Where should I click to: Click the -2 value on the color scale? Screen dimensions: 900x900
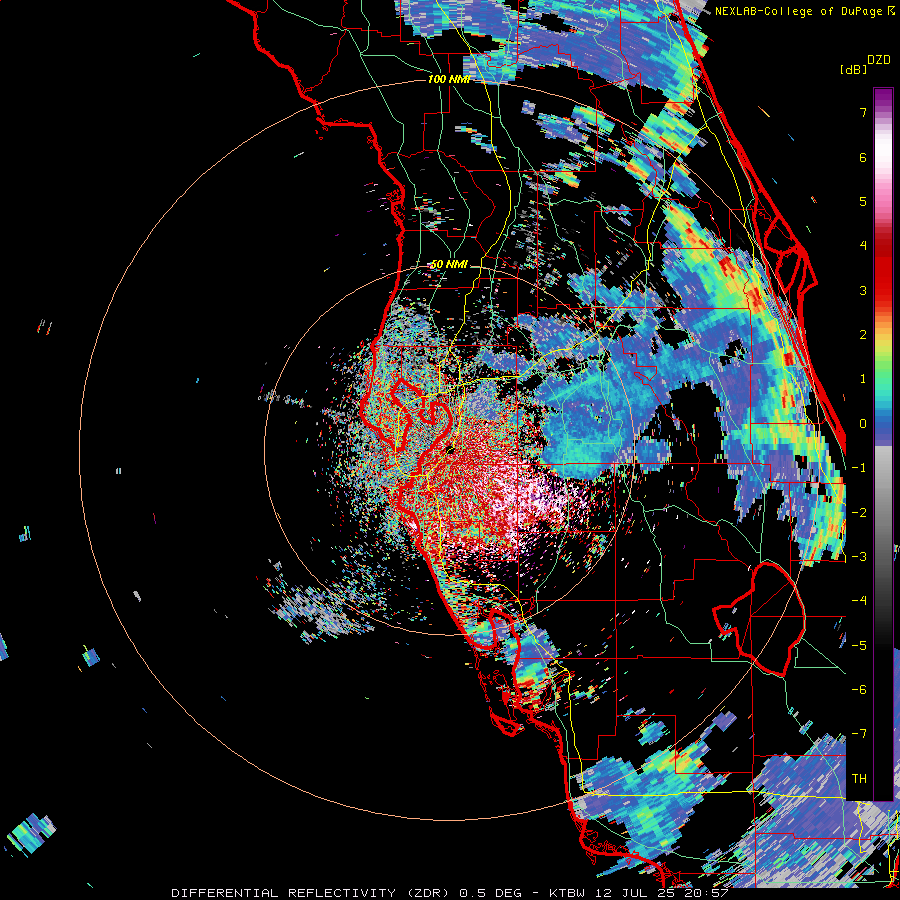click(x=859, y=512)
